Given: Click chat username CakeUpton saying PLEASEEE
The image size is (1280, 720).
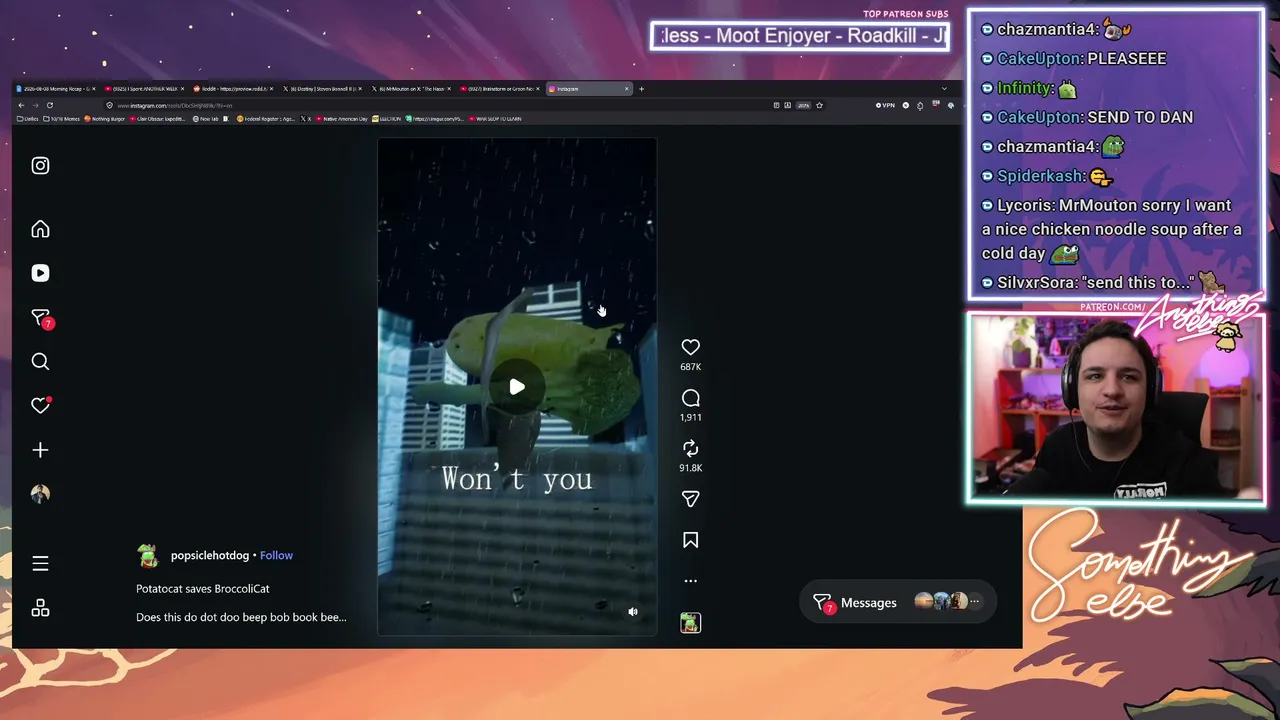Looking at the screenshot, I should coord(1039,59).
